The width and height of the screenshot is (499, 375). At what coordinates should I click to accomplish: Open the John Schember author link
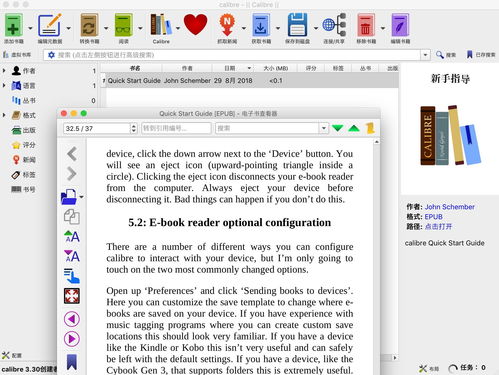pos(449,207)
